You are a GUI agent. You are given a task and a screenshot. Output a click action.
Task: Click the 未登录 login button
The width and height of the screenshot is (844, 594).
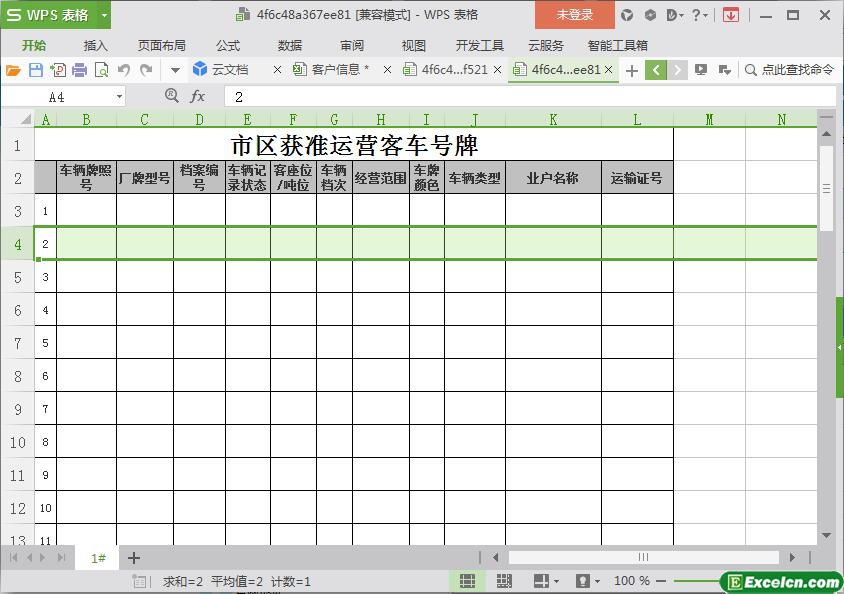coord(574,15)
